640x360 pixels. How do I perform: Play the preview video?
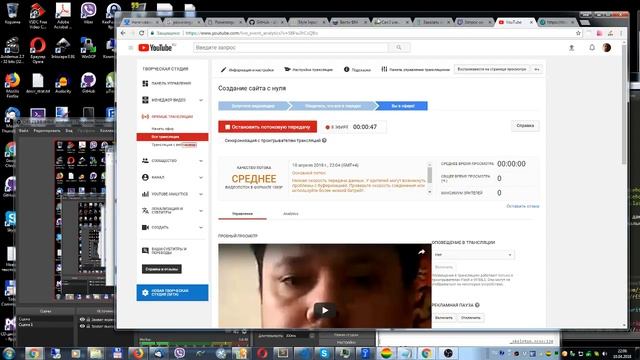point(324,310)
